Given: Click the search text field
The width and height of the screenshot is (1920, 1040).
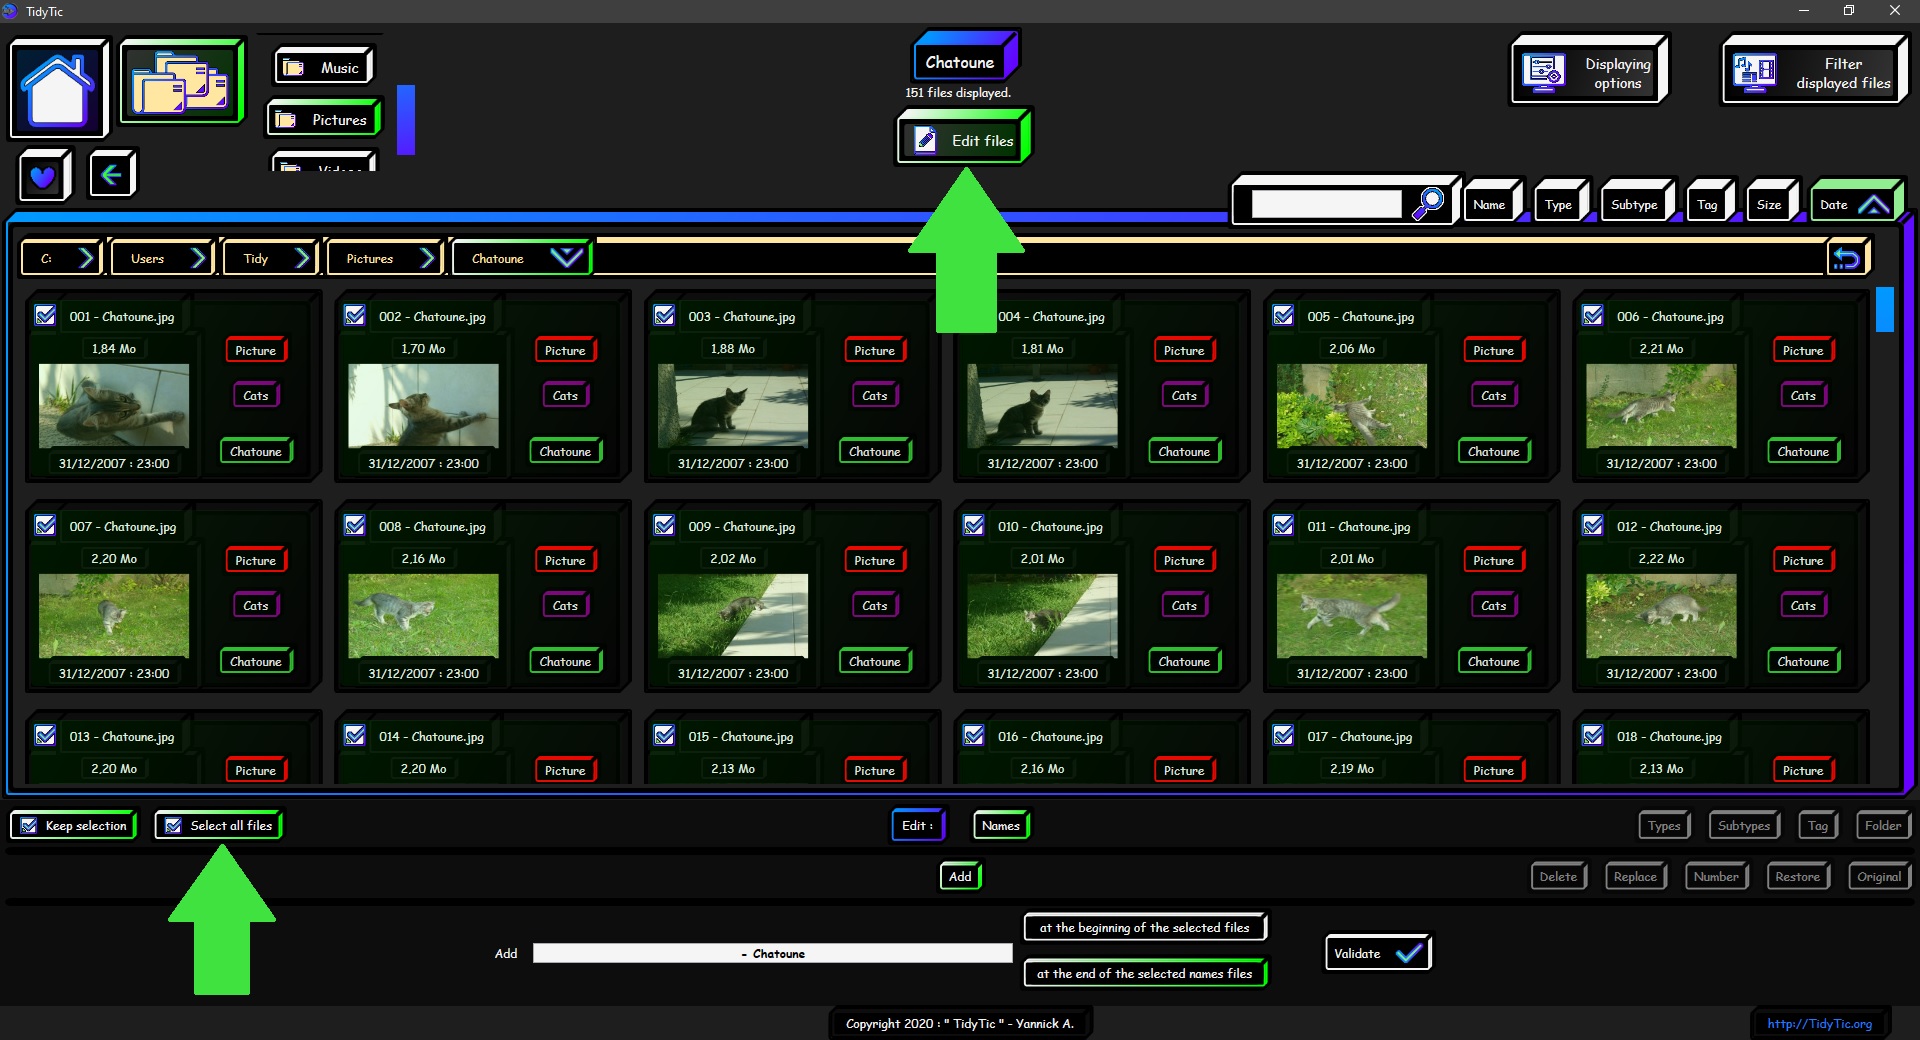Looking at the screenshot, I should click(x=1326, y=203).
